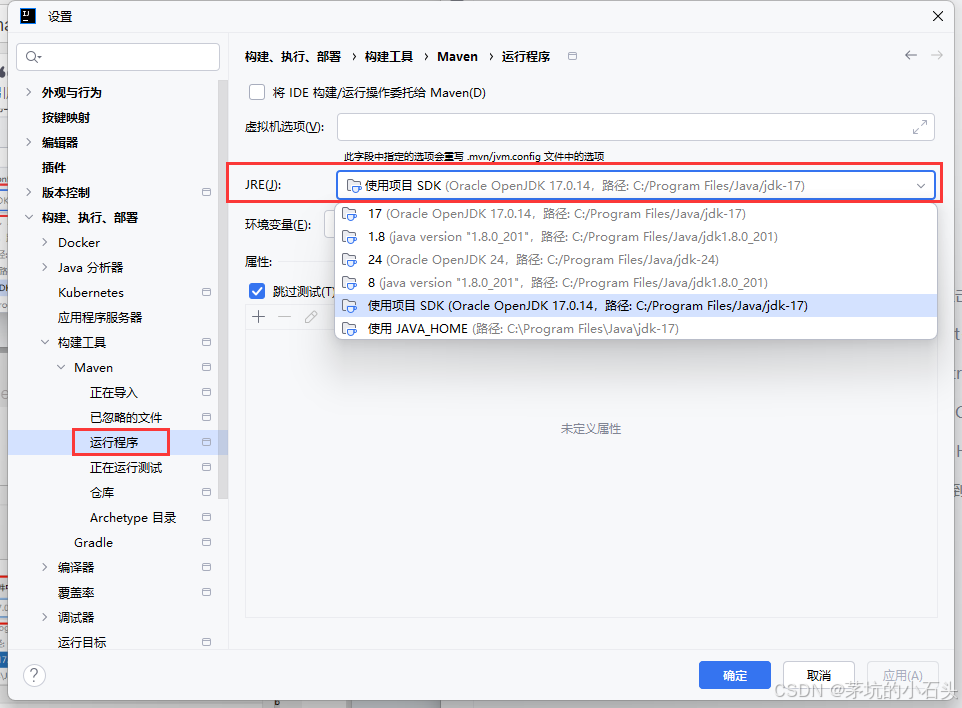Collapse the 构建工具 node
Image resolution: width=962 pixels, height=708 pixels.
click(44, 342)
